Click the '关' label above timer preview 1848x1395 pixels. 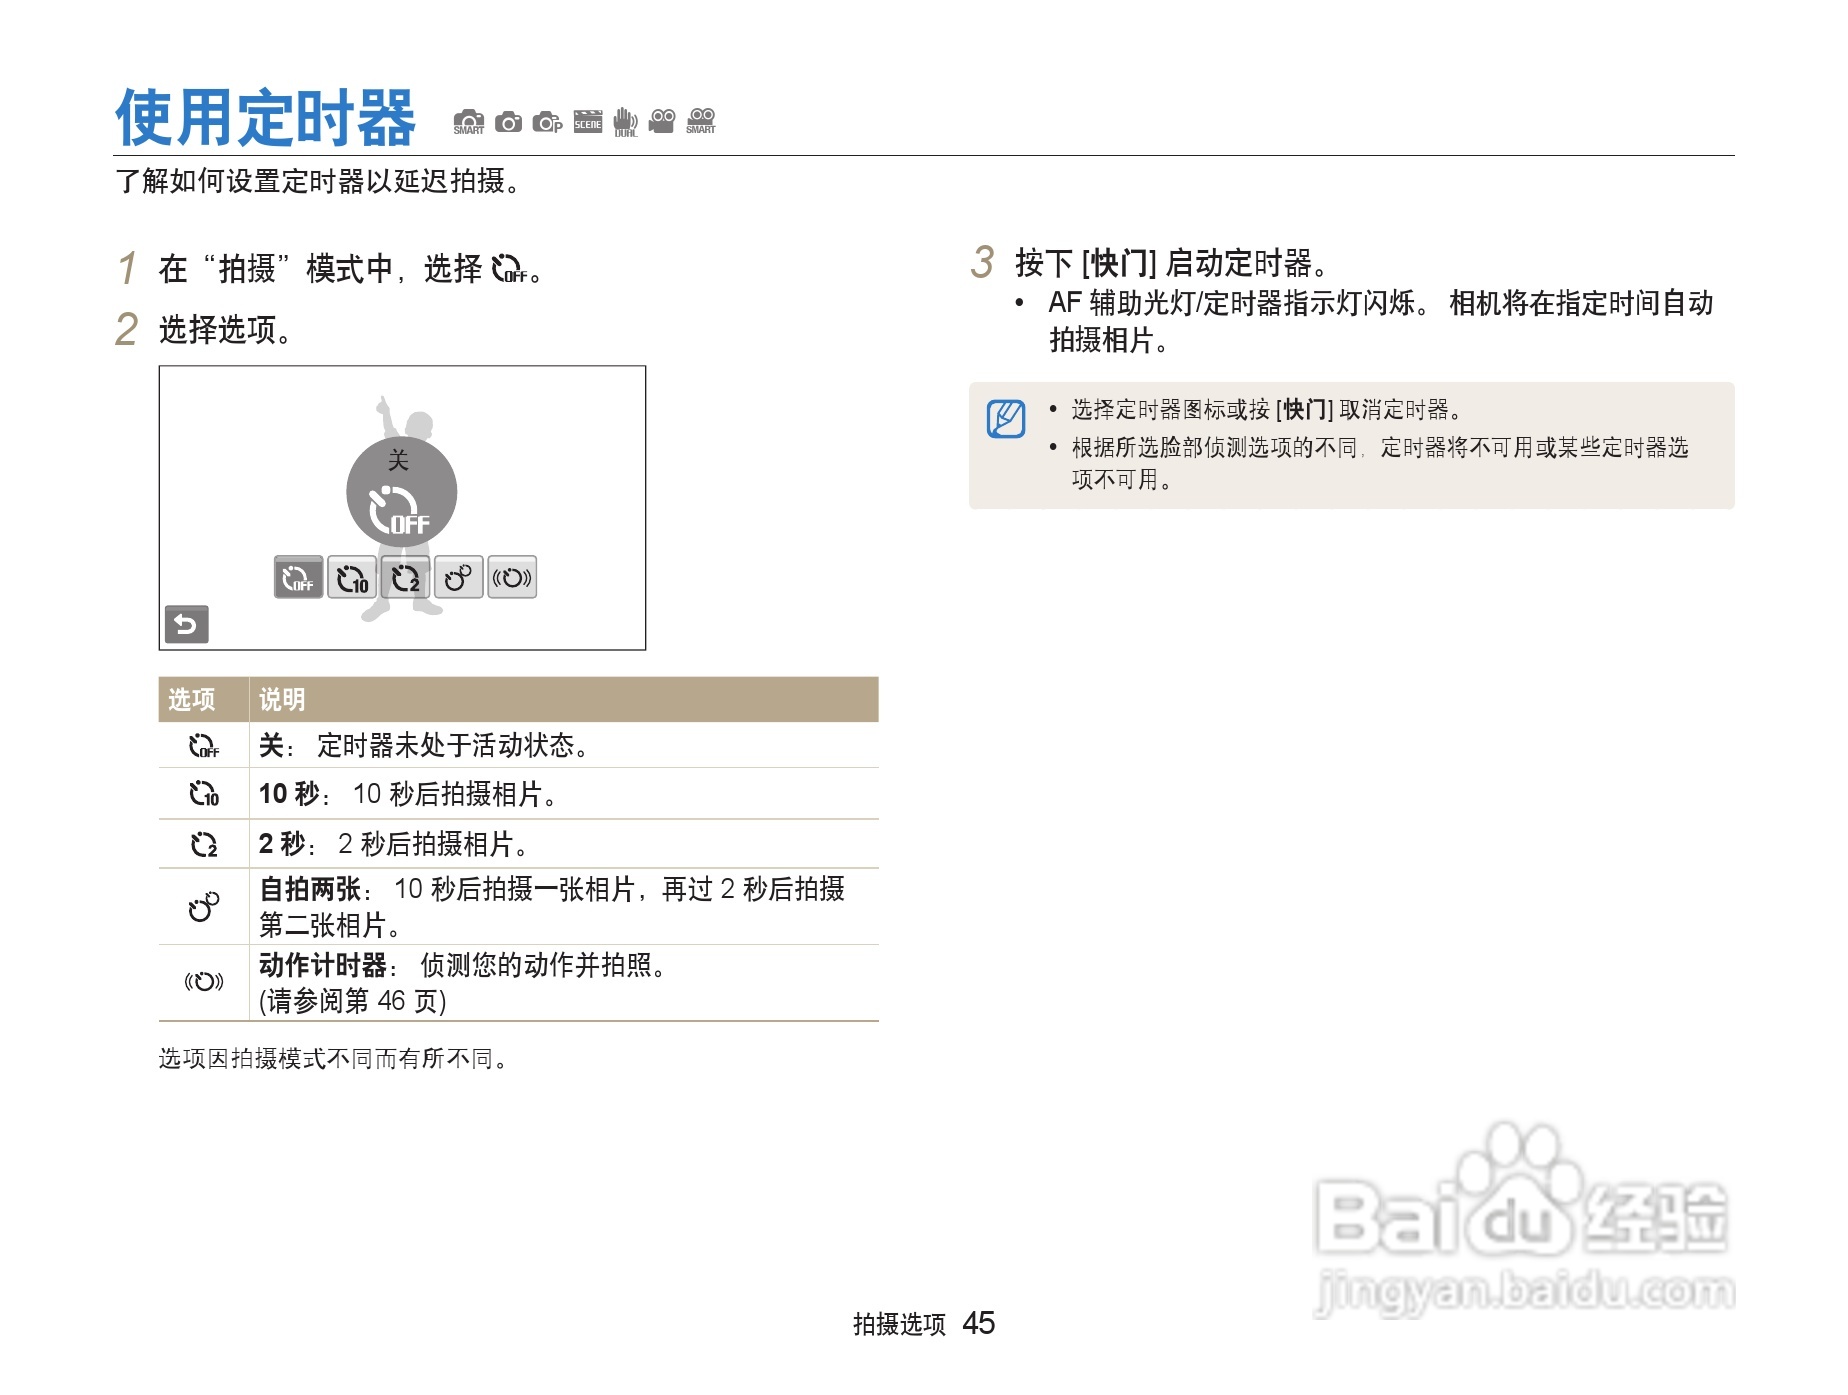(398, 461)
